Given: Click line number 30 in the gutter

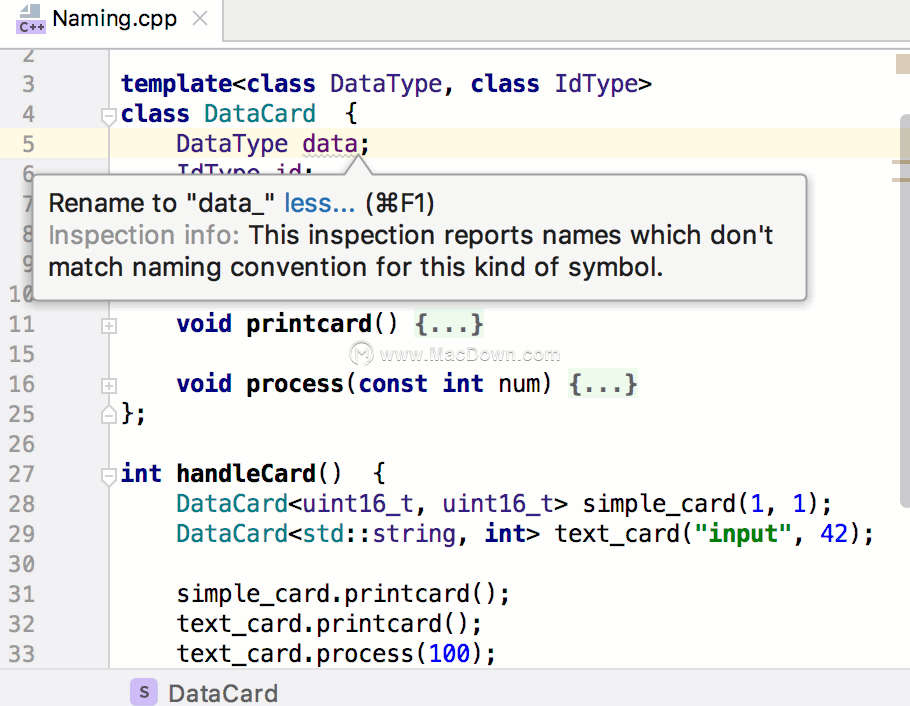Looking at the screenshot, I should coord(21,564).
